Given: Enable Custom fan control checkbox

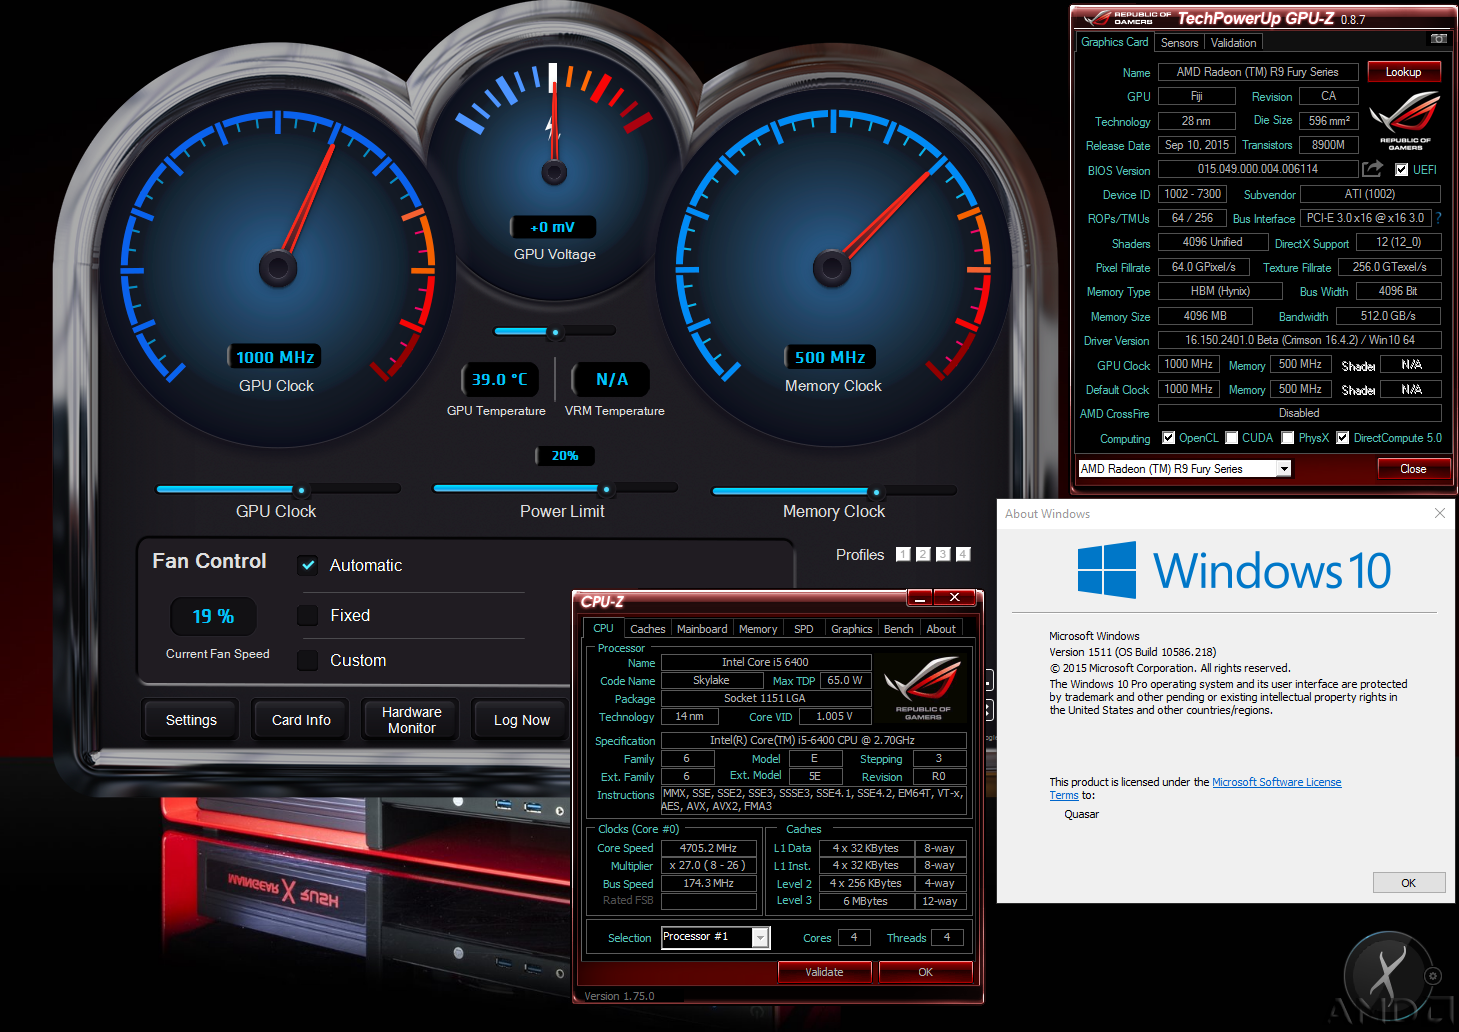Looking at the screenshot, I should (x=308, y=660).
